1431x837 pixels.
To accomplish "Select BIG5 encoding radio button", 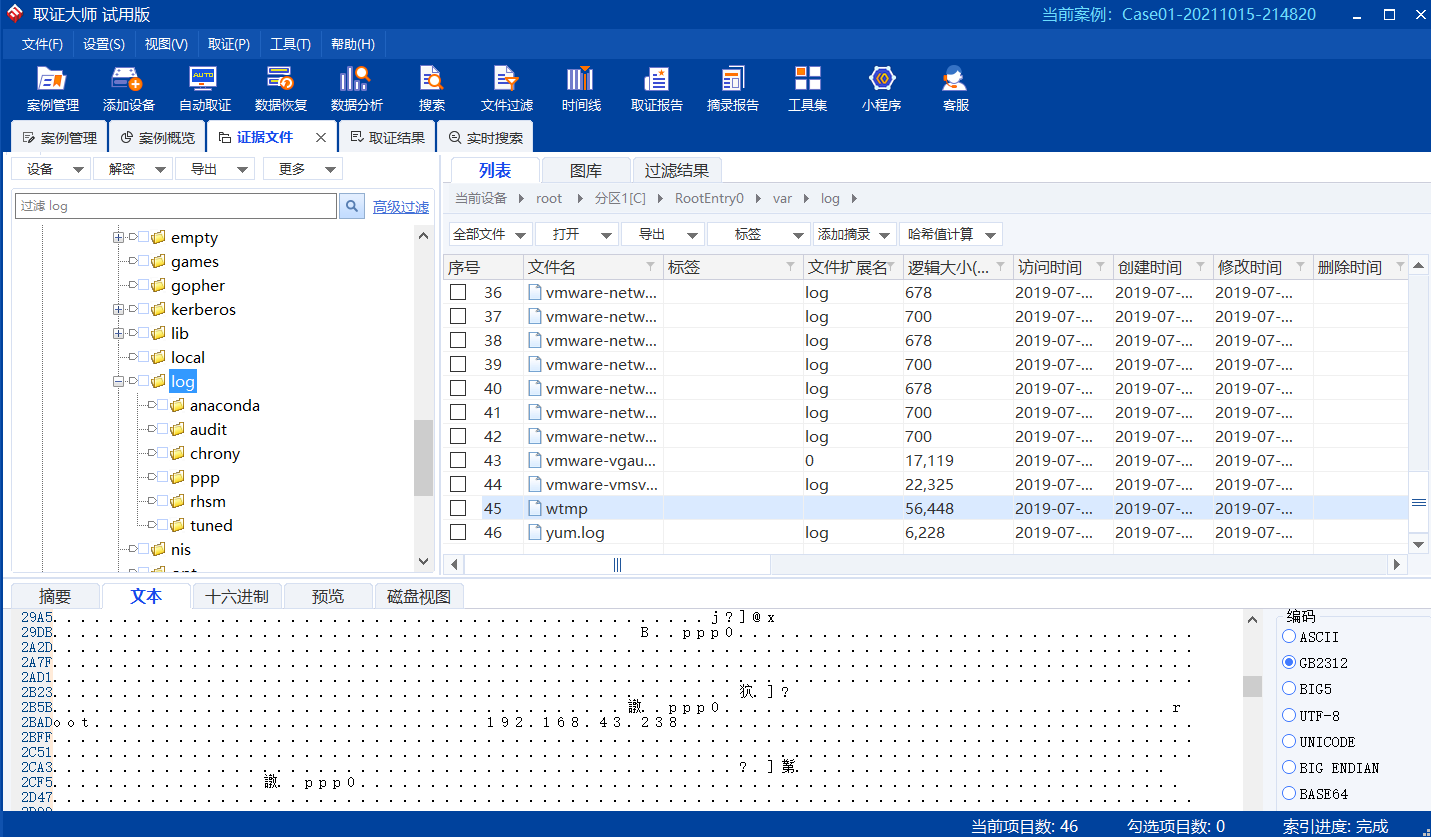I will 1289,689.
